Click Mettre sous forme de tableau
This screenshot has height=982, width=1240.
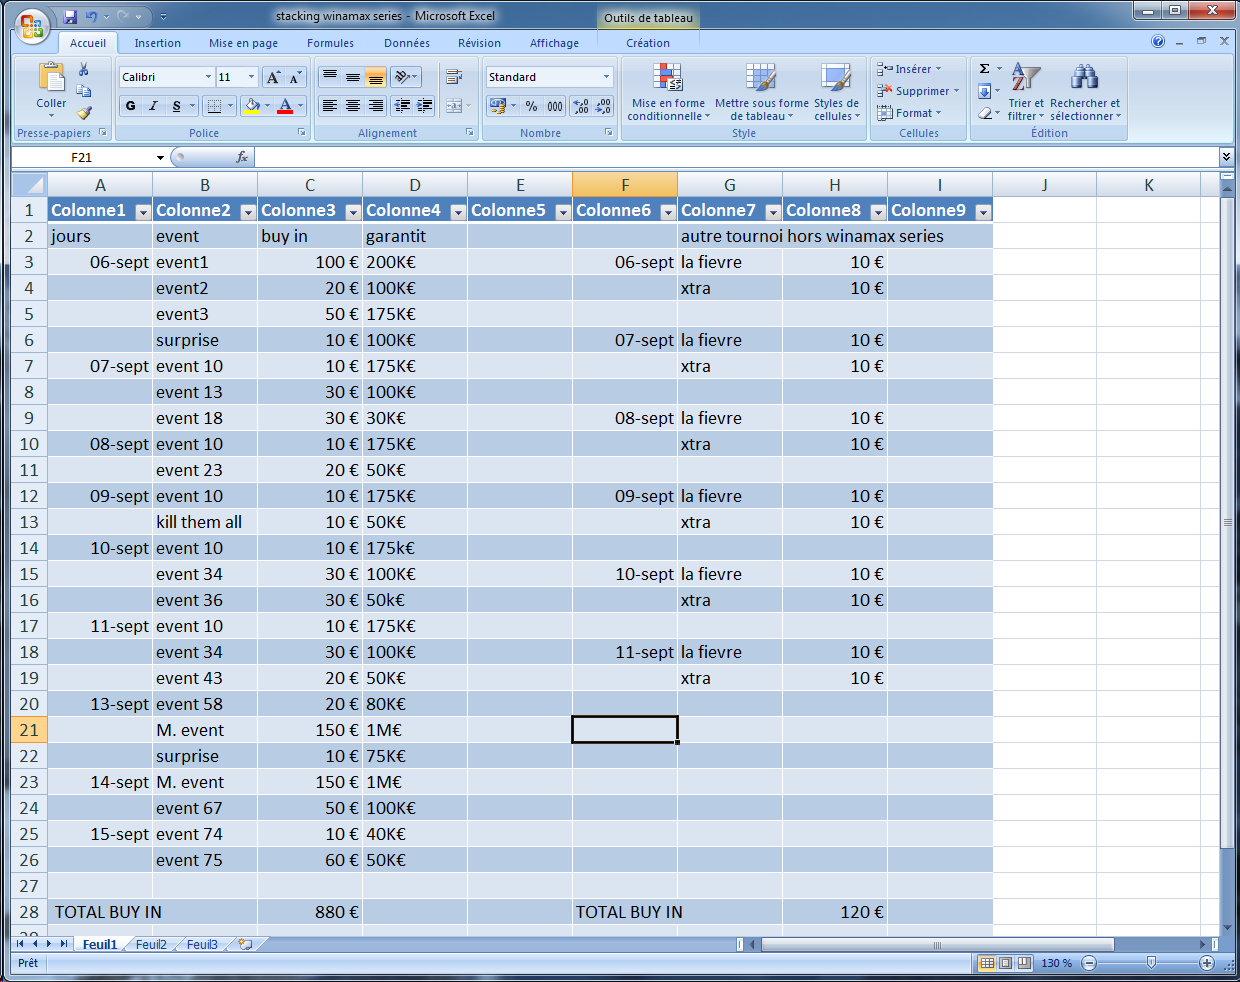(x=761, y=92)
